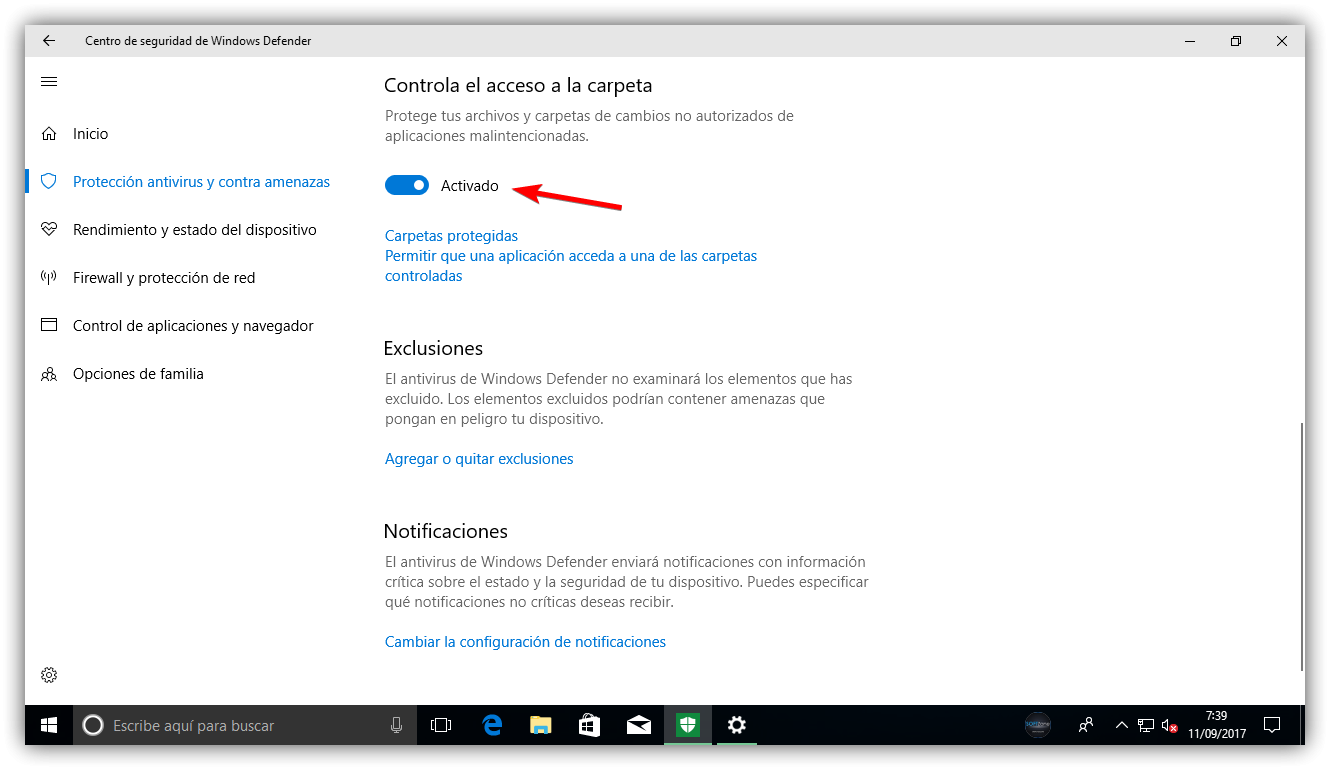Open the Carpetas protegidas link
The width and height of the screenshot is (1330, 770).
pyautogui.click(x=451, y=236)
